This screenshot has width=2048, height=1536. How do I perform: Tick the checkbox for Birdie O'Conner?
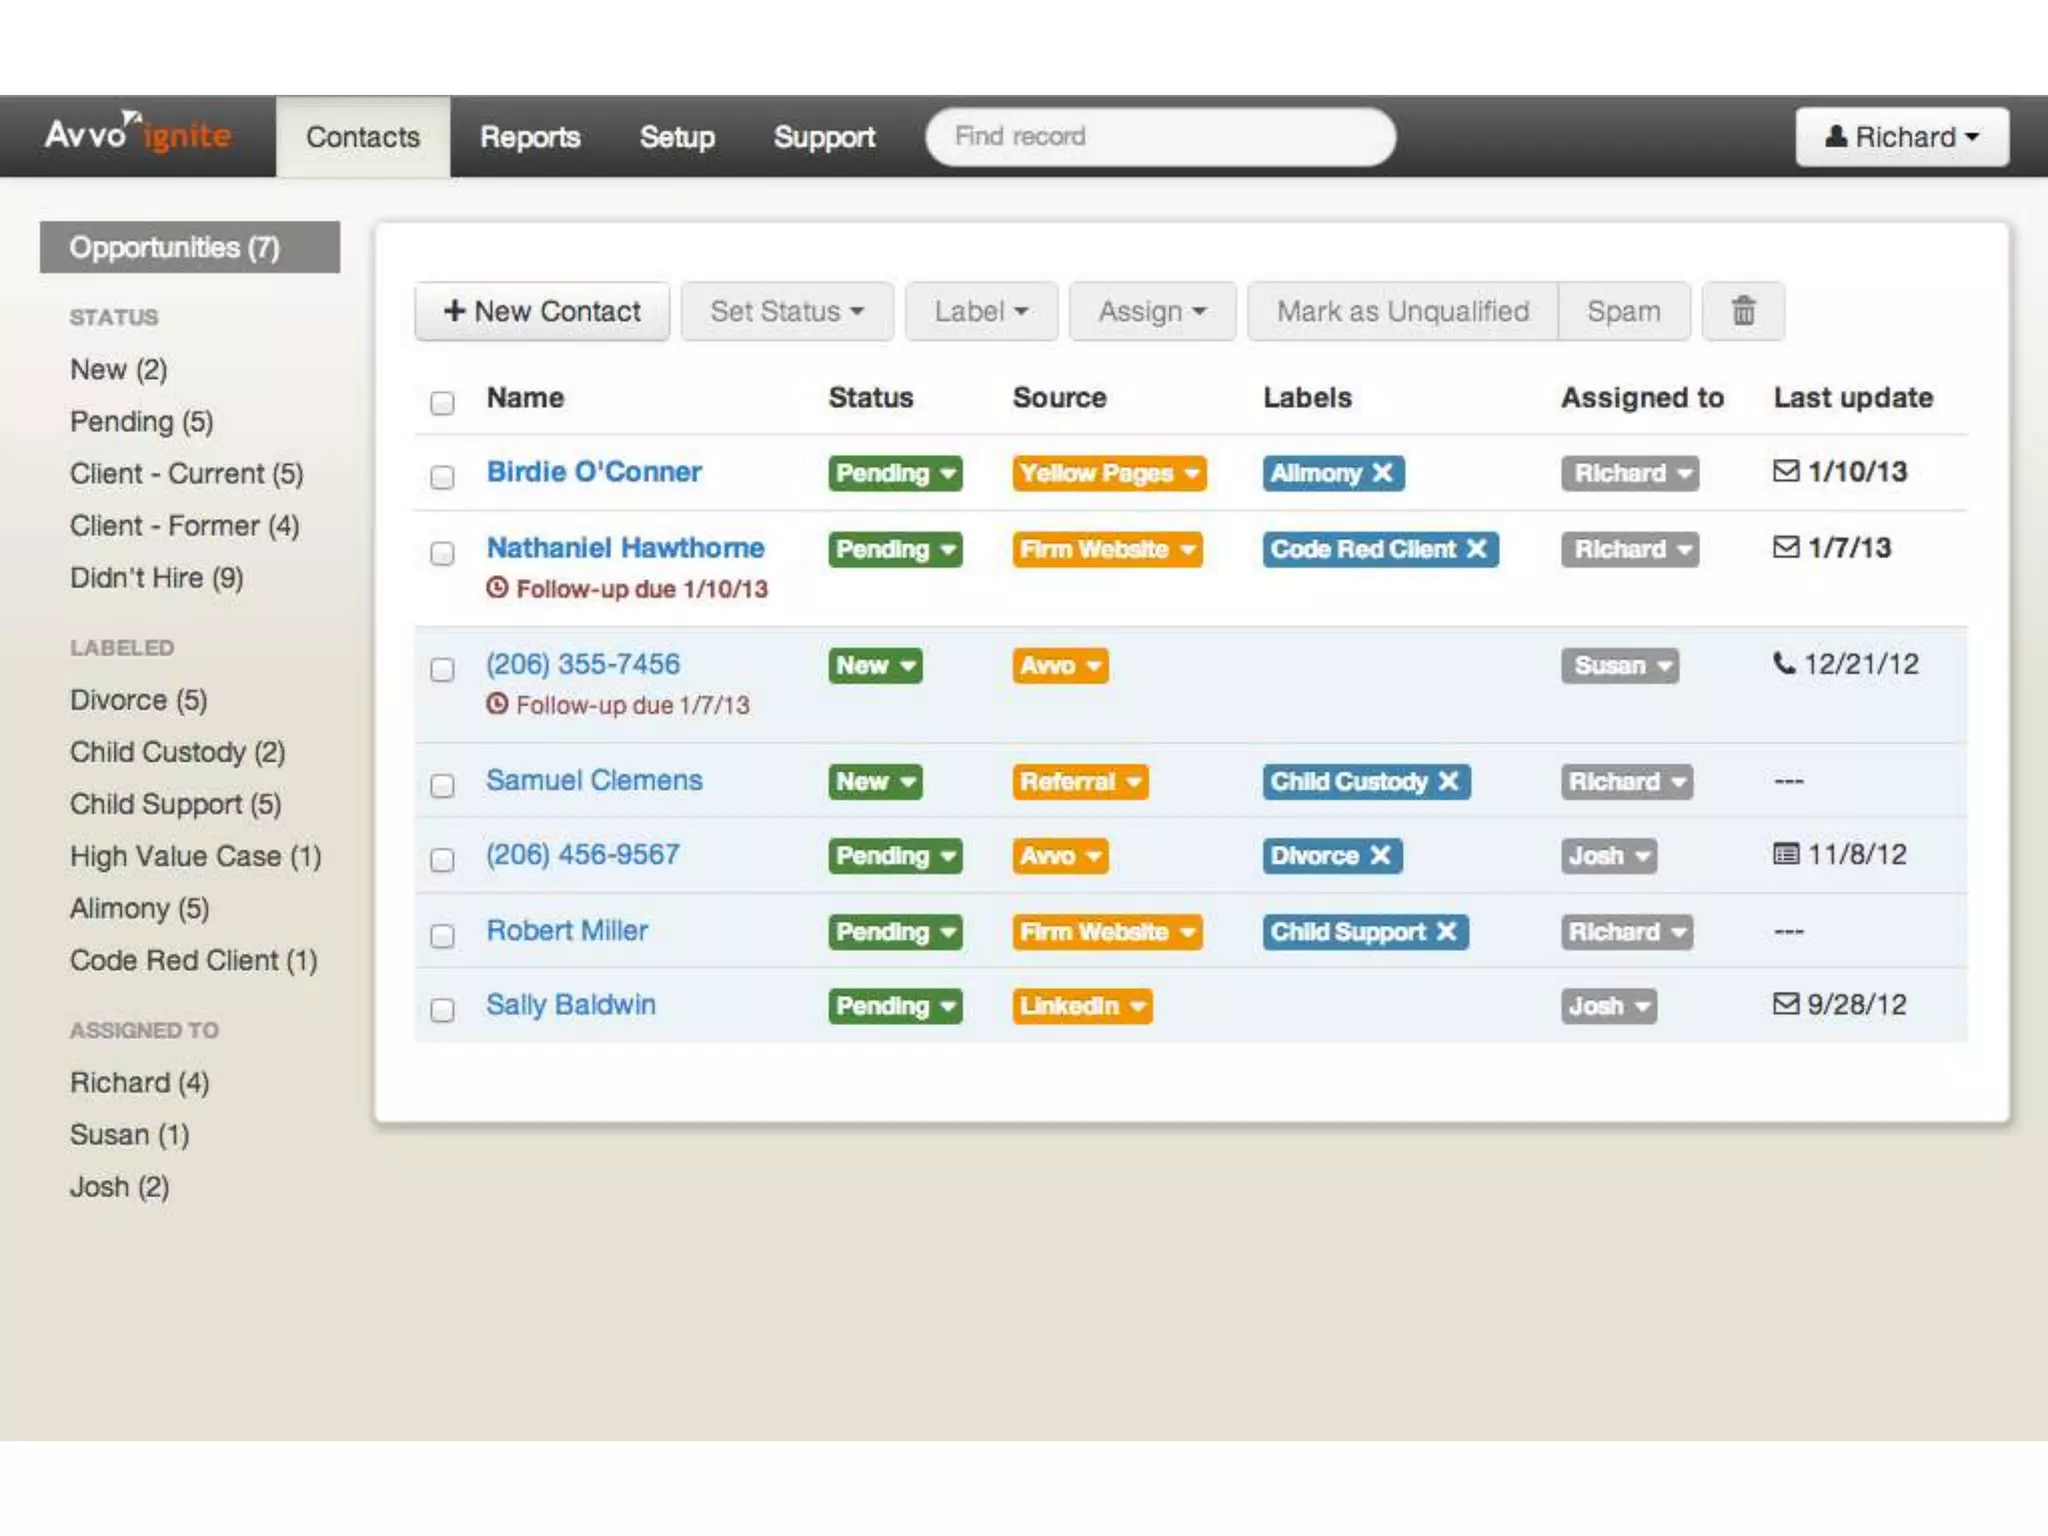[442, 477]
